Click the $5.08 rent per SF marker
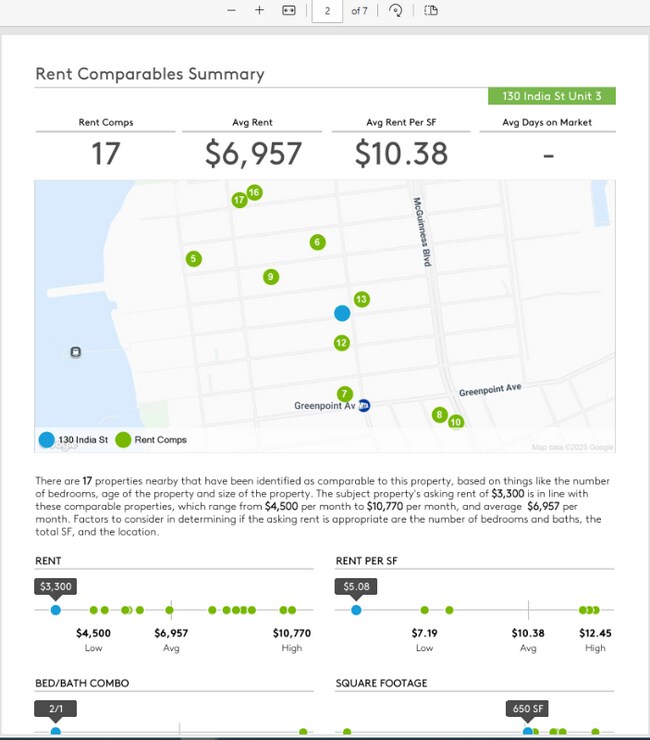 pos(356,609)
